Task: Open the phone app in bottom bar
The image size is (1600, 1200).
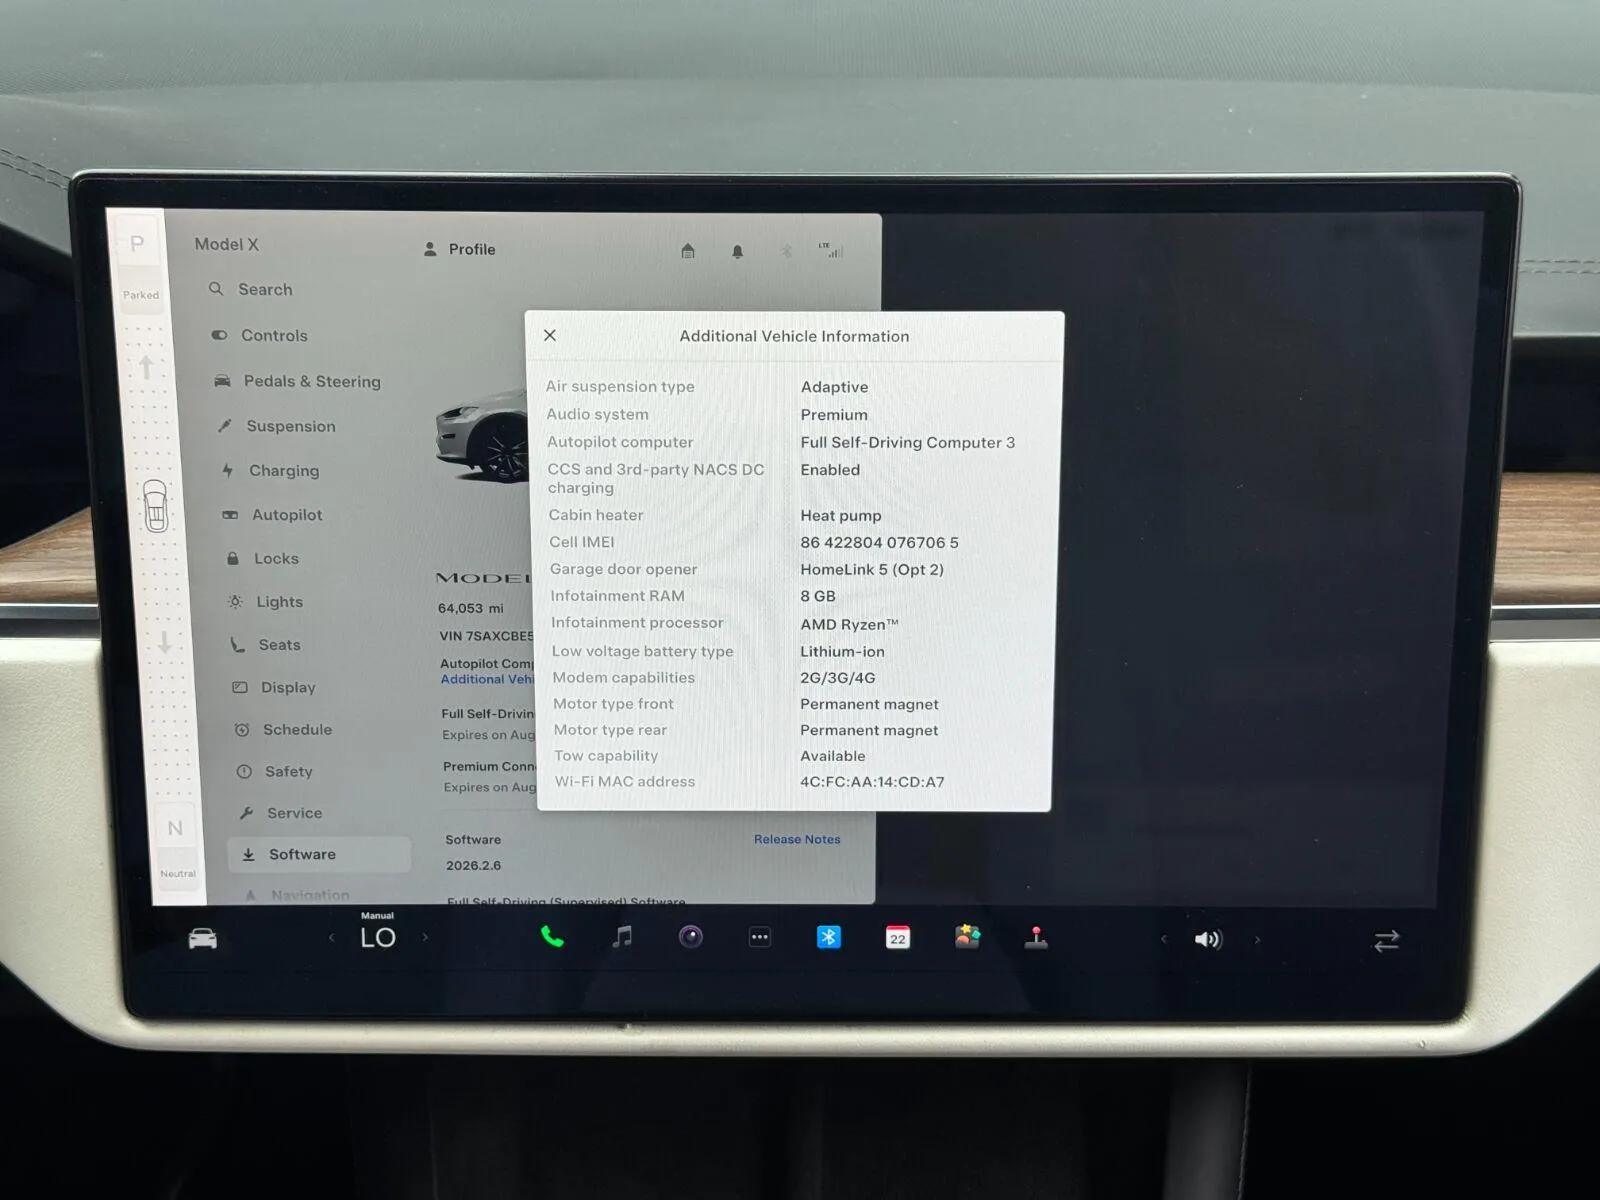Action: [x=552, y=937]
